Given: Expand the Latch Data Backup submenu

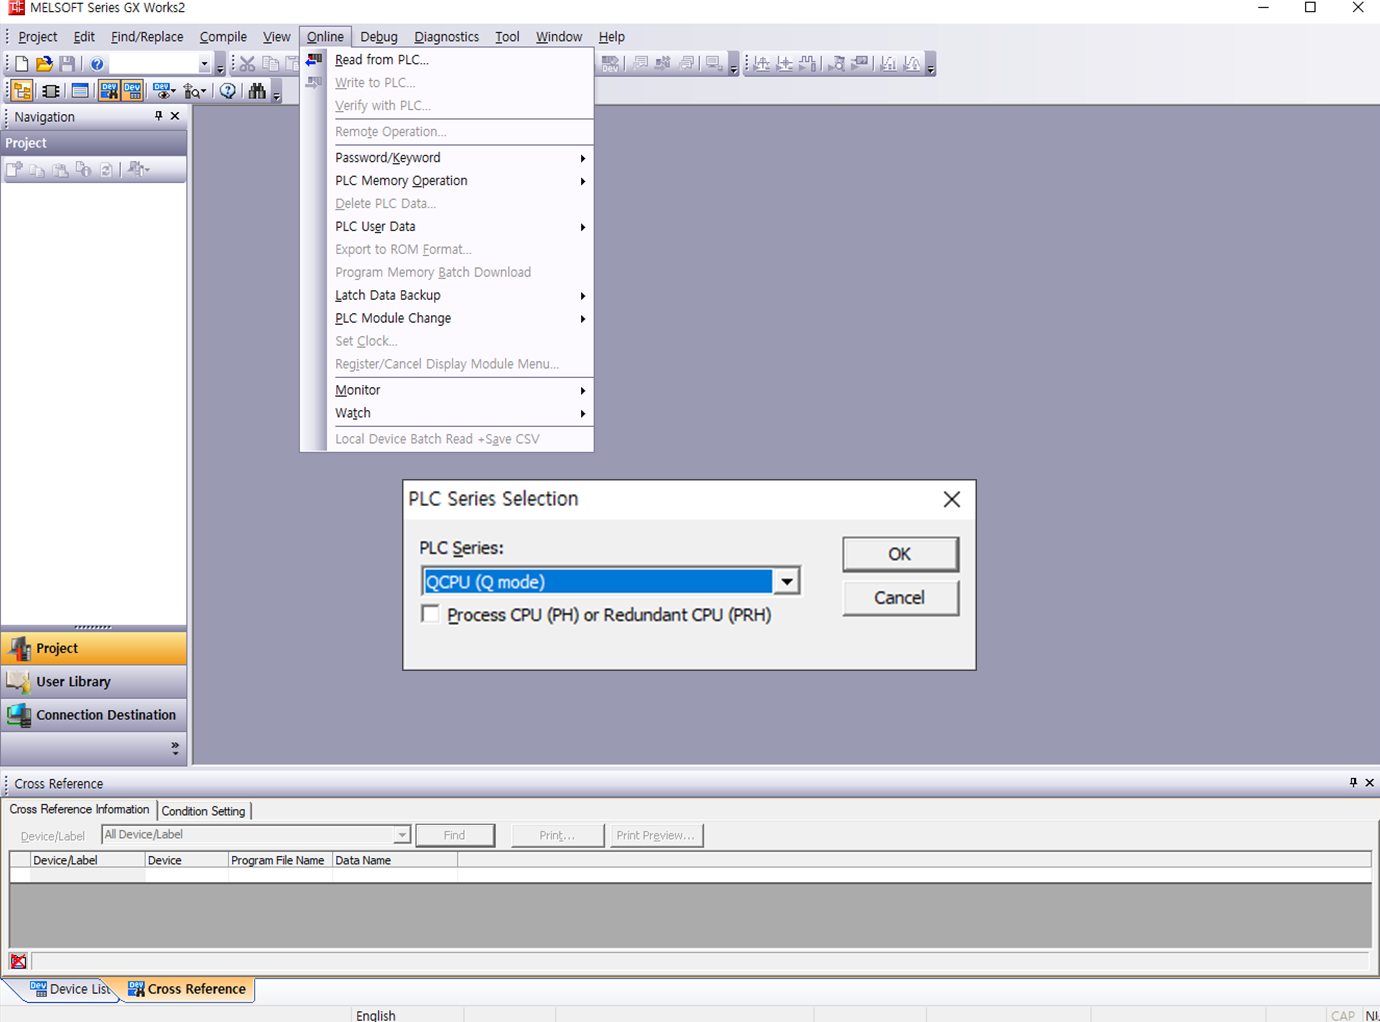Looking at the screenshot, I should click(x=583, y=296).
